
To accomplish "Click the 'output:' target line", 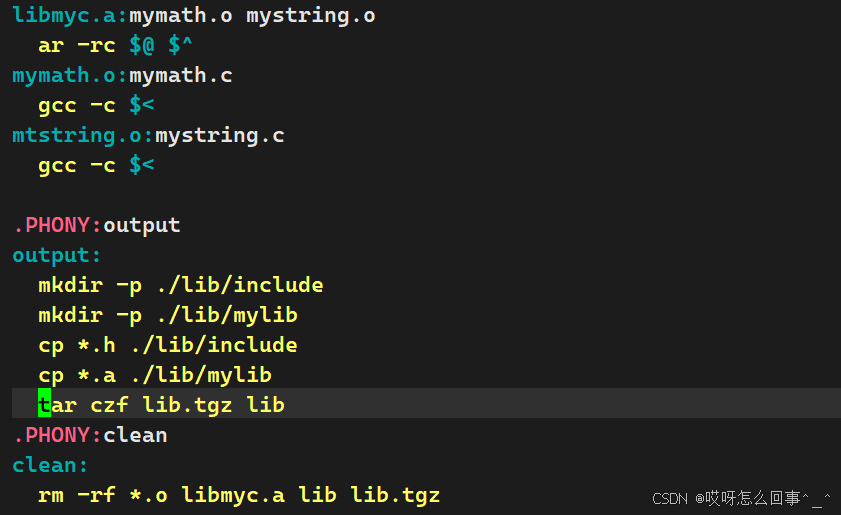I will (56, 255).
